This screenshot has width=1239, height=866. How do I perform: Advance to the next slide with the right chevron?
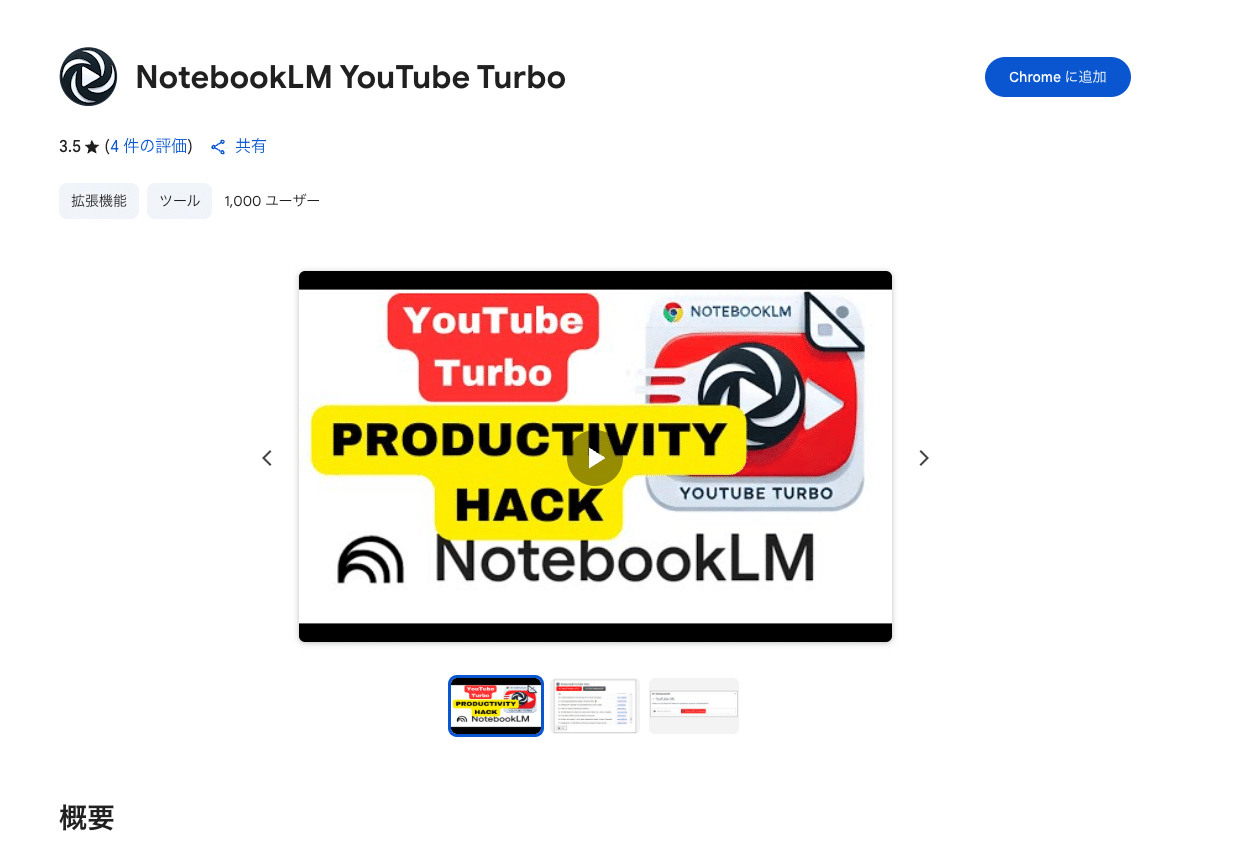pyautogui.click(x=924, y=458)
